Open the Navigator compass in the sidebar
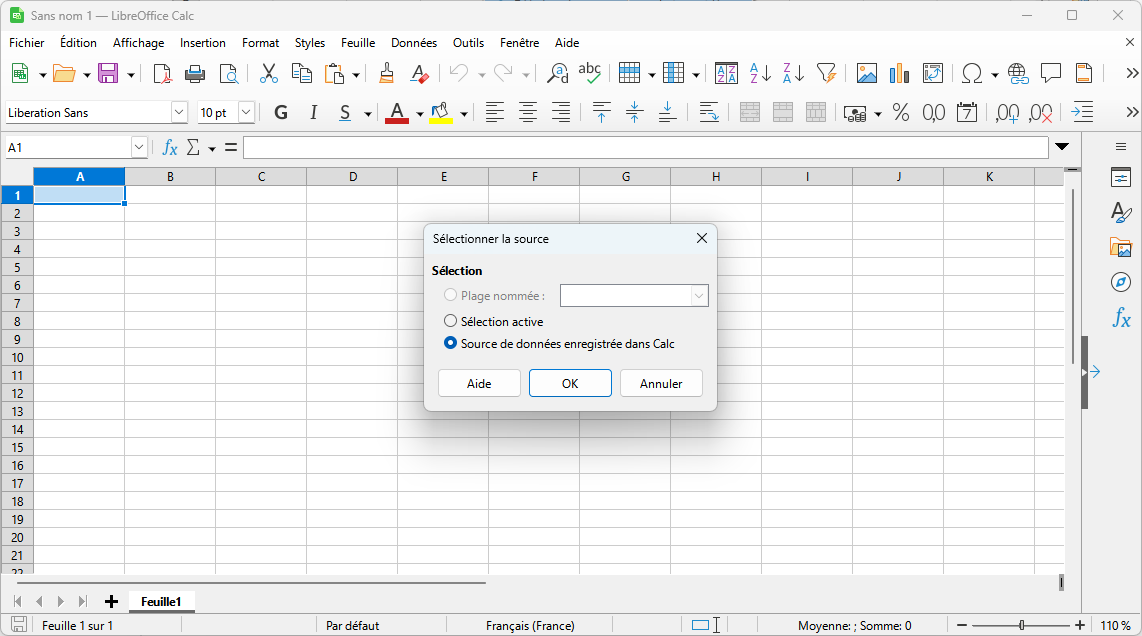Viewport: 1142px width, 636px height. (x=1121, y=282)
